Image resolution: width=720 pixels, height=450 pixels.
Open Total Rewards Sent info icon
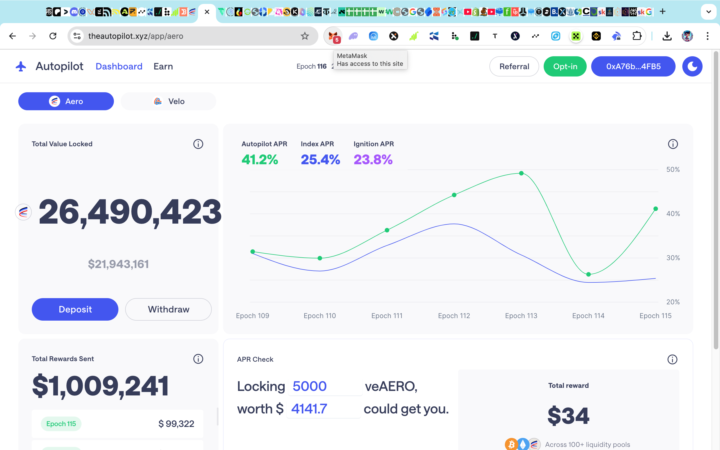(x=198, y=359)
